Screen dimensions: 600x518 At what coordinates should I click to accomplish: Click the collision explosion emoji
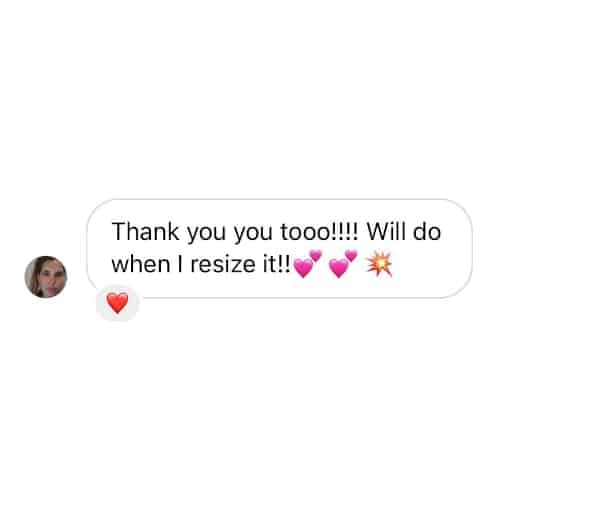[x=379, y=264]
